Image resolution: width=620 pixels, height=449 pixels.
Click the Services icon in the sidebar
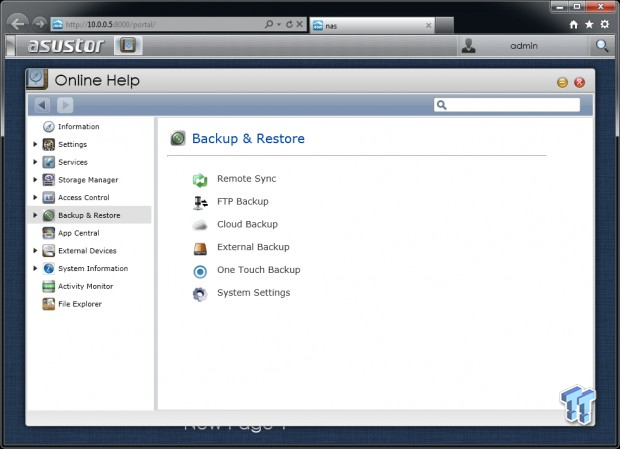click(x=49, y=162)
